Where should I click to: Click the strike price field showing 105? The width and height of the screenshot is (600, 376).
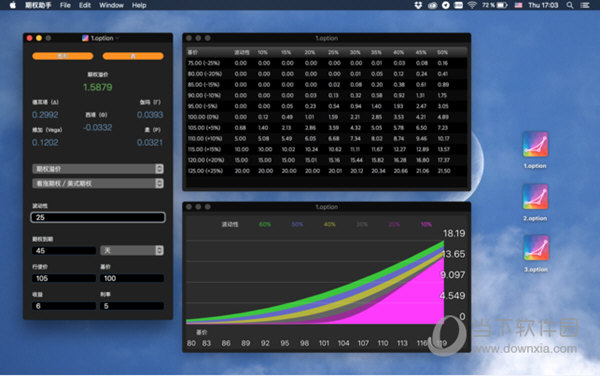(64, 278)
